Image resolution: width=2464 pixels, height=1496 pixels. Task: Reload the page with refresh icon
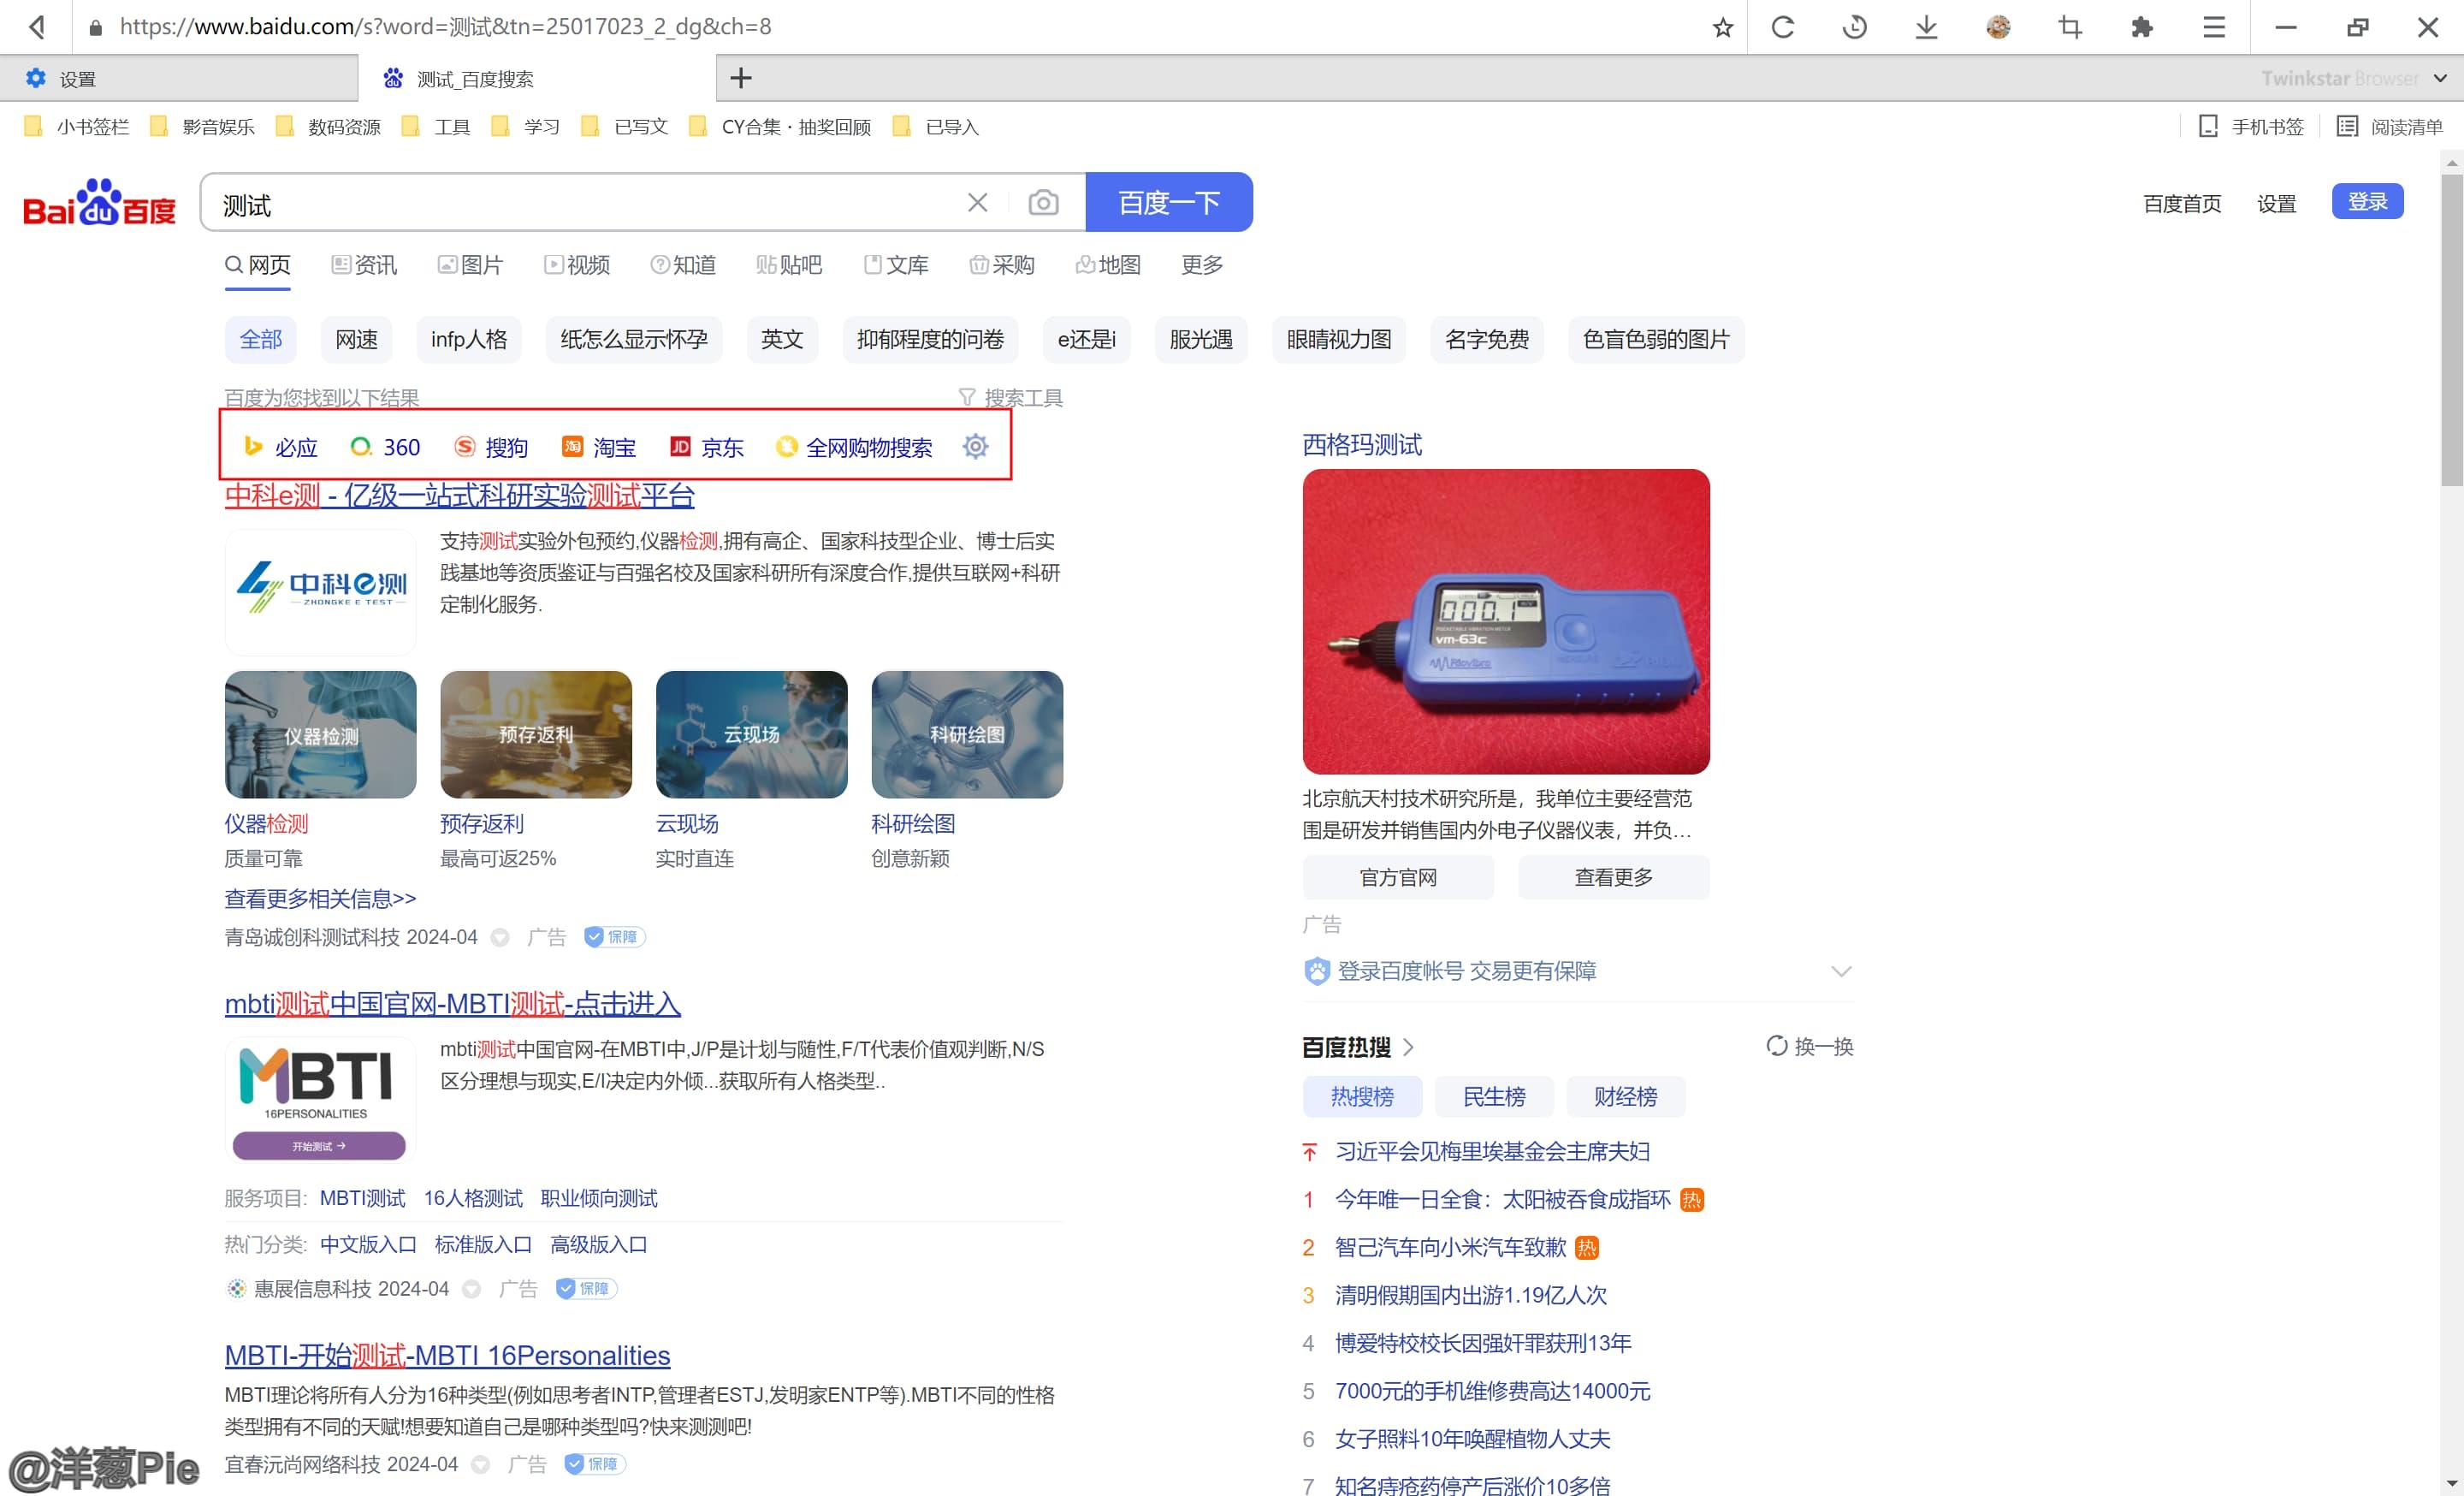[1783, 27]
